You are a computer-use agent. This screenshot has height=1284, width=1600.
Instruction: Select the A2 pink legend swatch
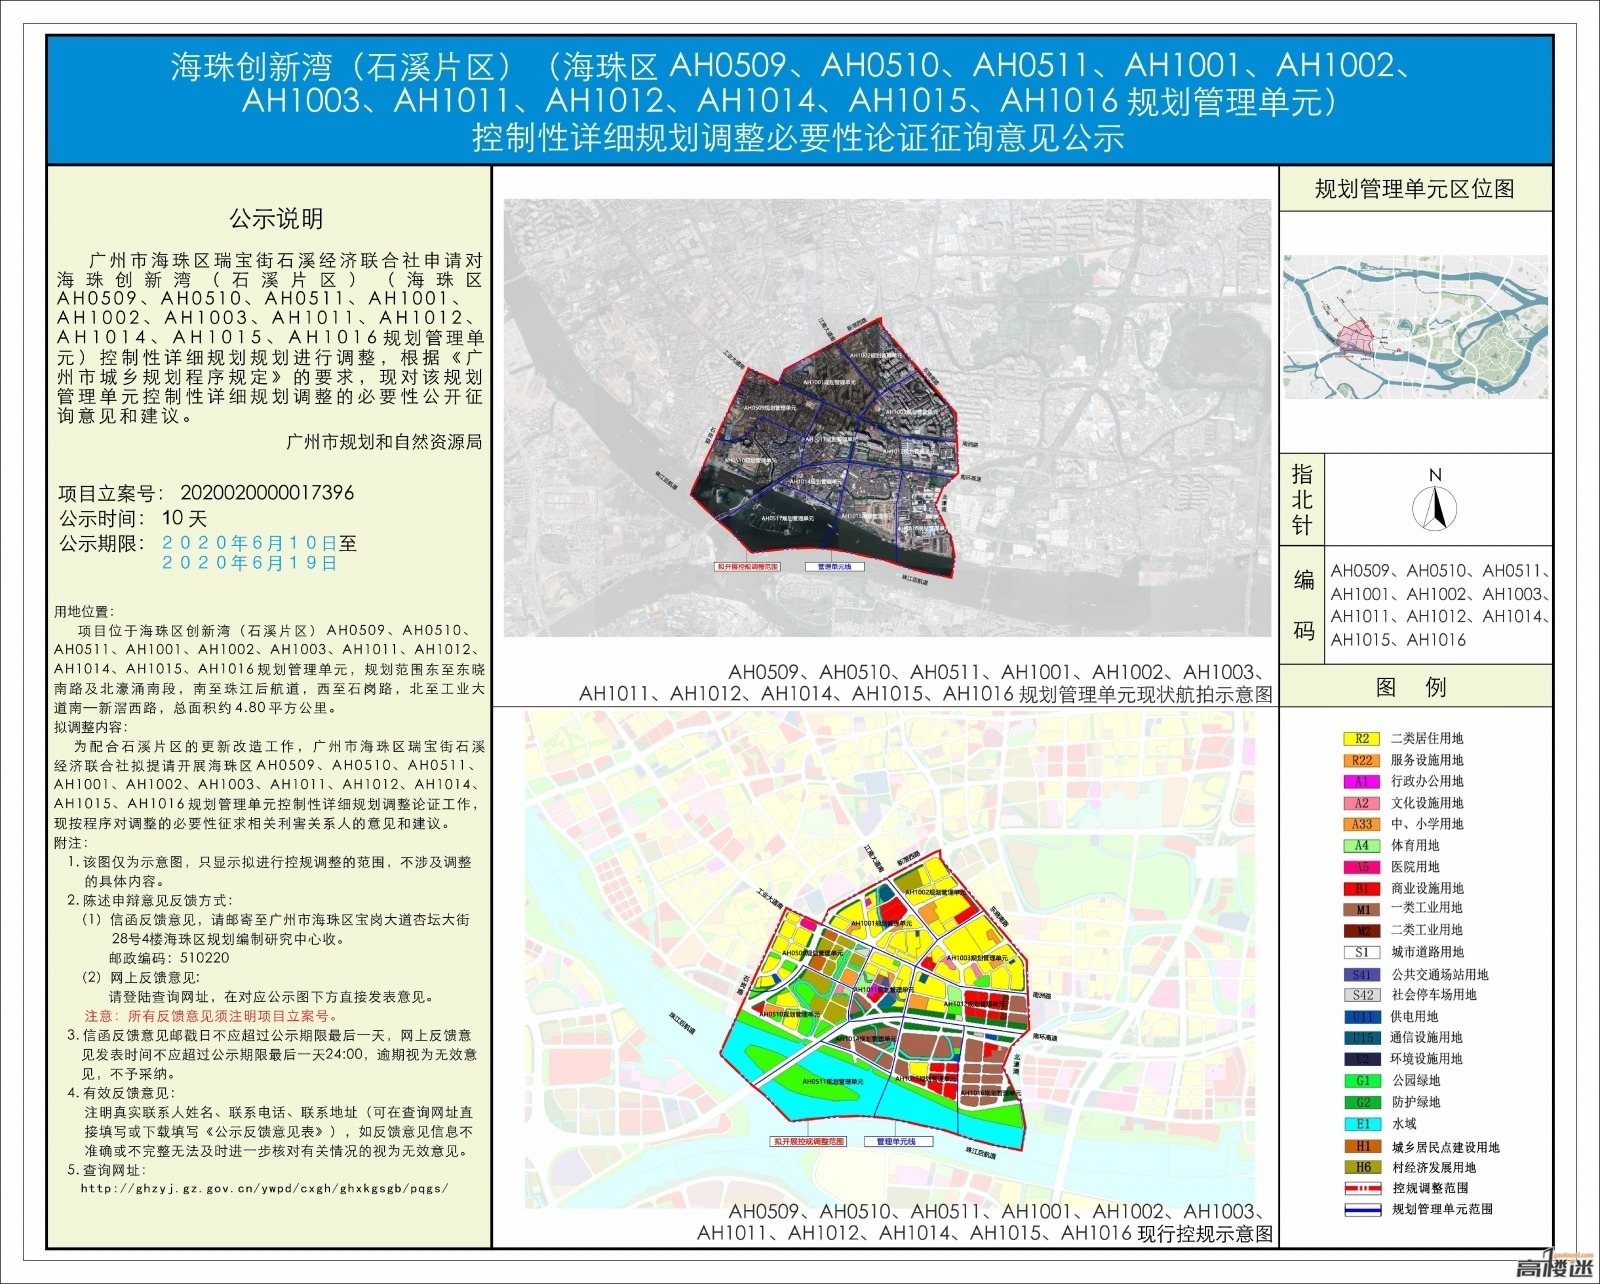point(1361,803)
